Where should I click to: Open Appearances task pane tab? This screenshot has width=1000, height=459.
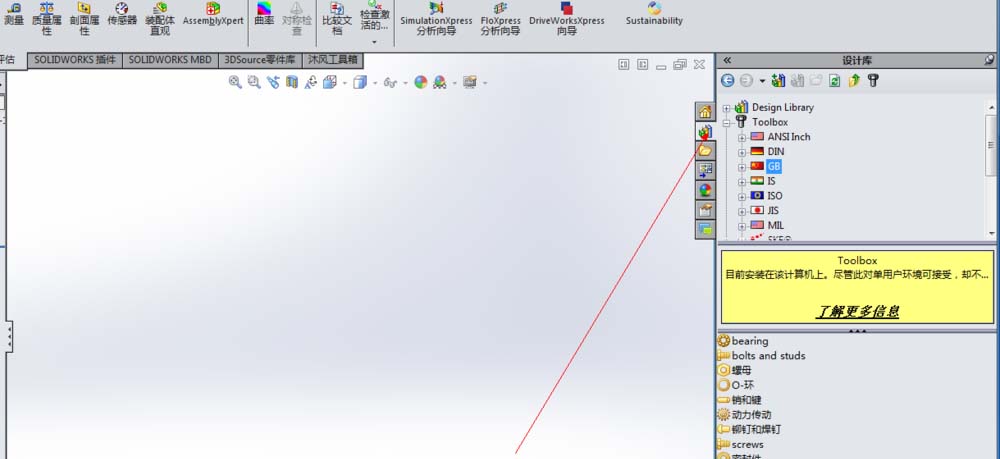tap(705, 190)
